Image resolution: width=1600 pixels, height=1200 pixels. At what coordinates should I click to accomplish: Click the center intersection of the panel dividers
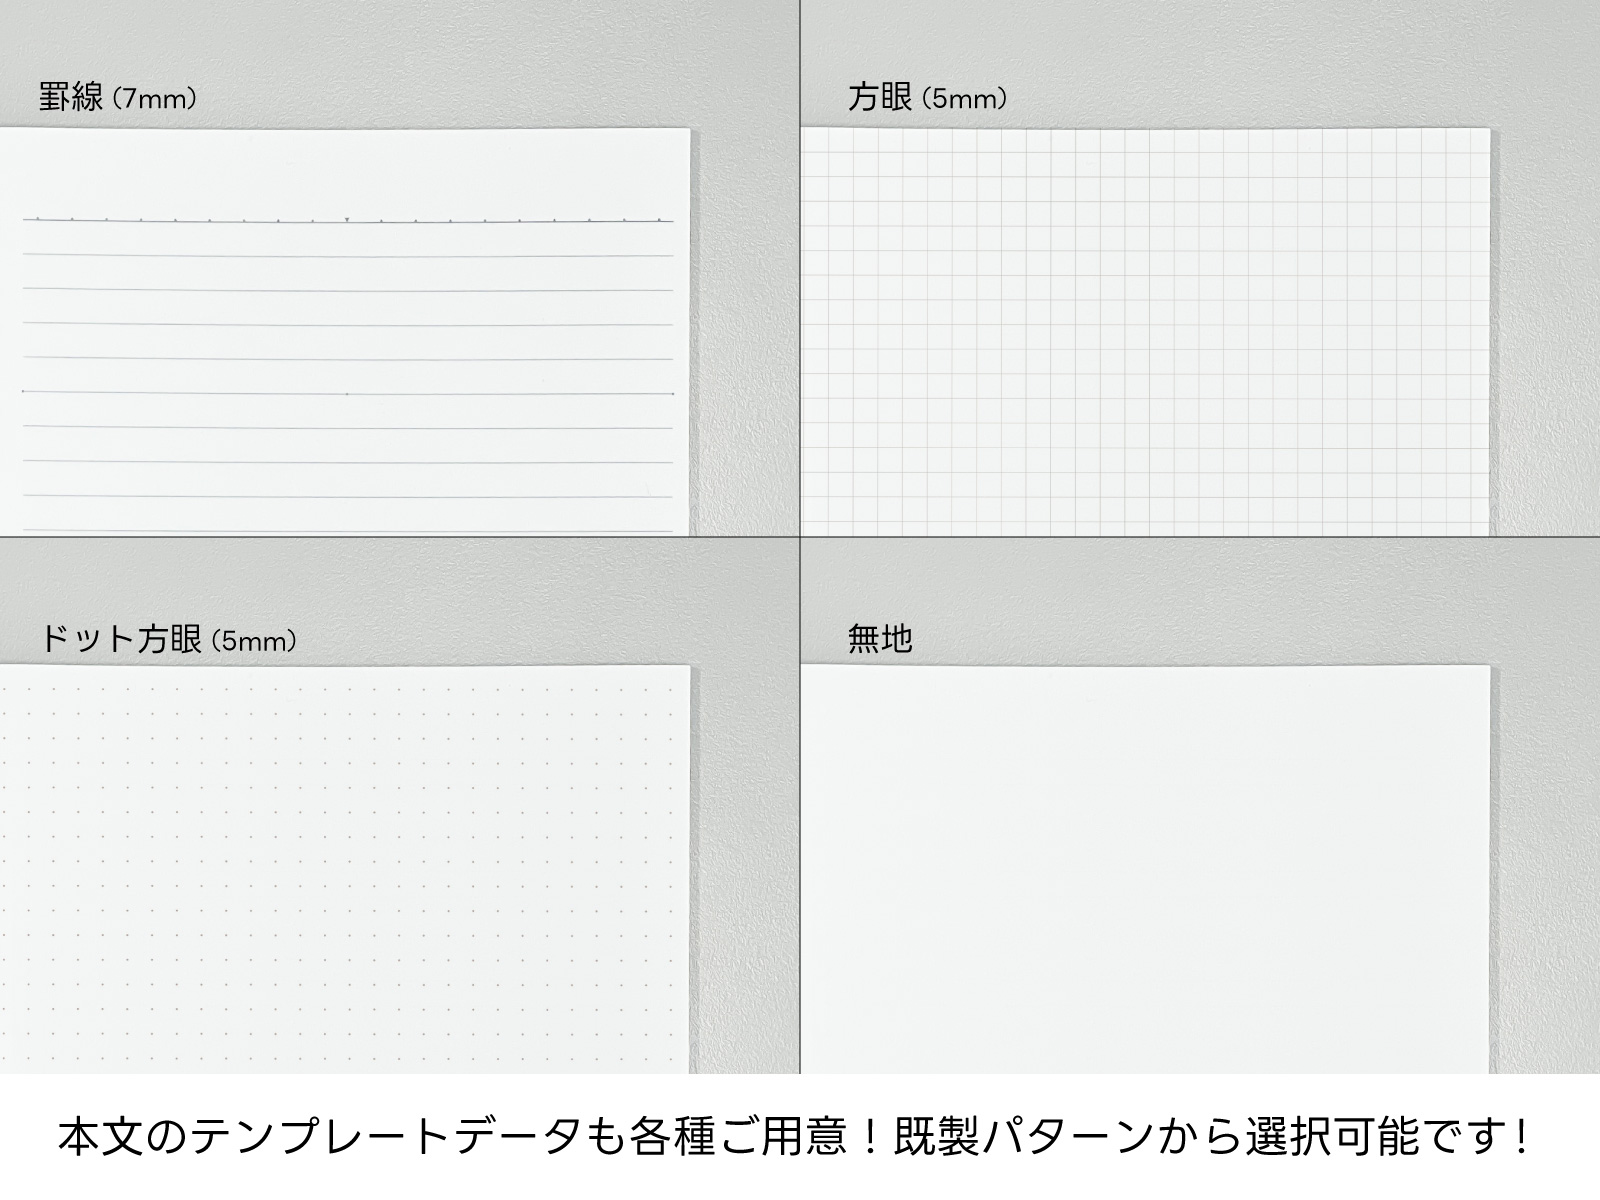point(800,537)
